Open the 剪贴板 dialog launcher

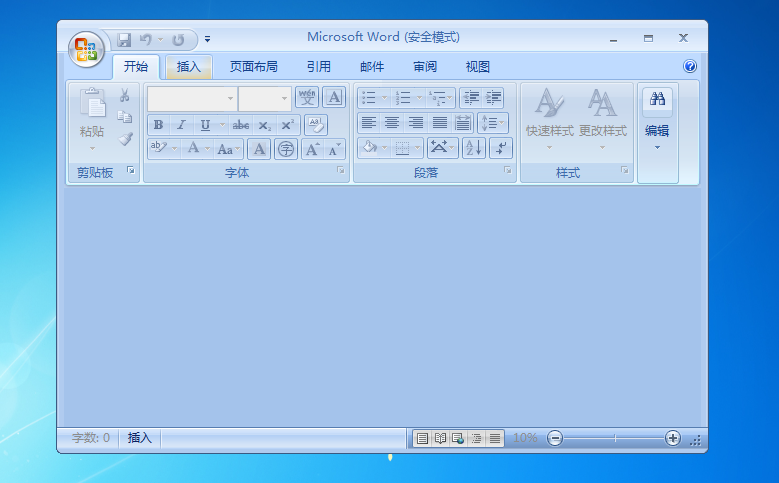[131, 170]
